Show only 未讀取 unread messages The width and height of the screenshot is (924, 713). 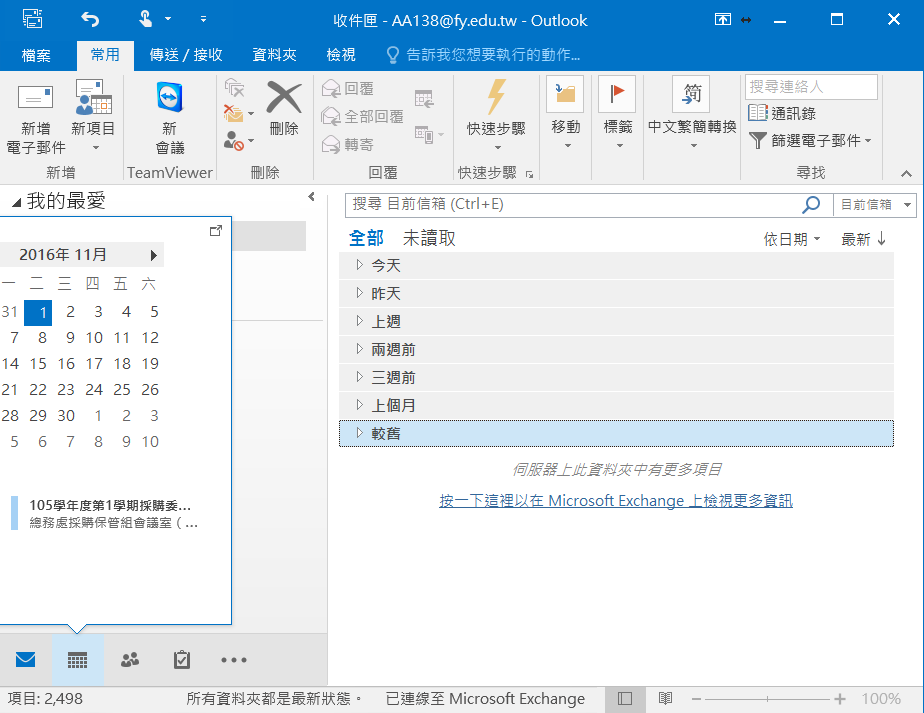pyautogui.click(x=429, y=238)
